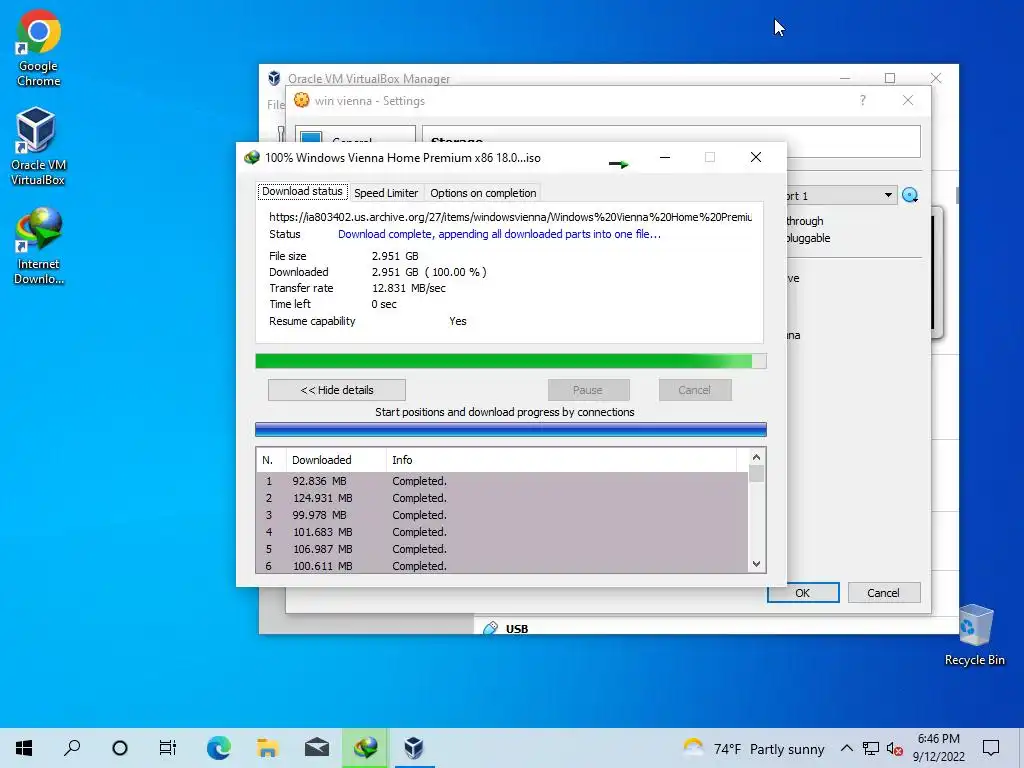Viewport: 1024px width, 768px height.
Task: Click the optical disk chooser icon in Settings
Action: tap(910, 195)
